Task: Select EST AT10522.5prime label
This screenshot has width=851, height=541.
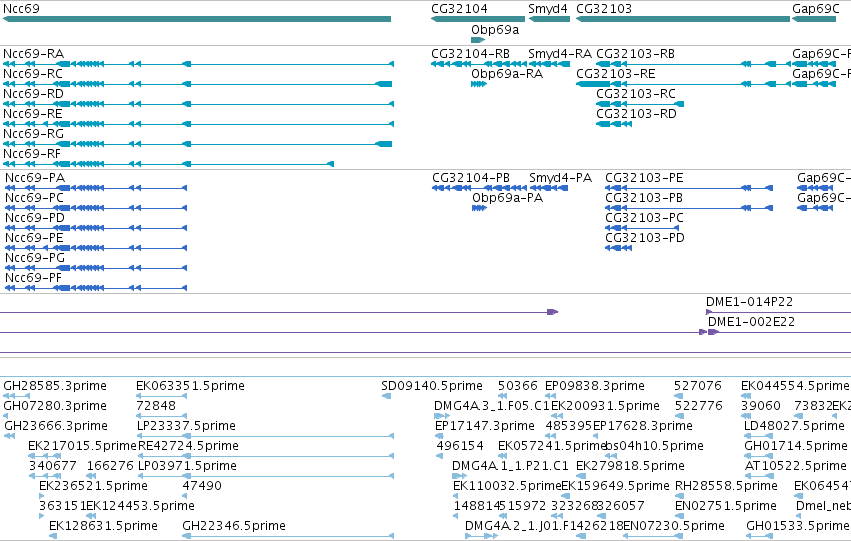Action: tap(795, 466)
